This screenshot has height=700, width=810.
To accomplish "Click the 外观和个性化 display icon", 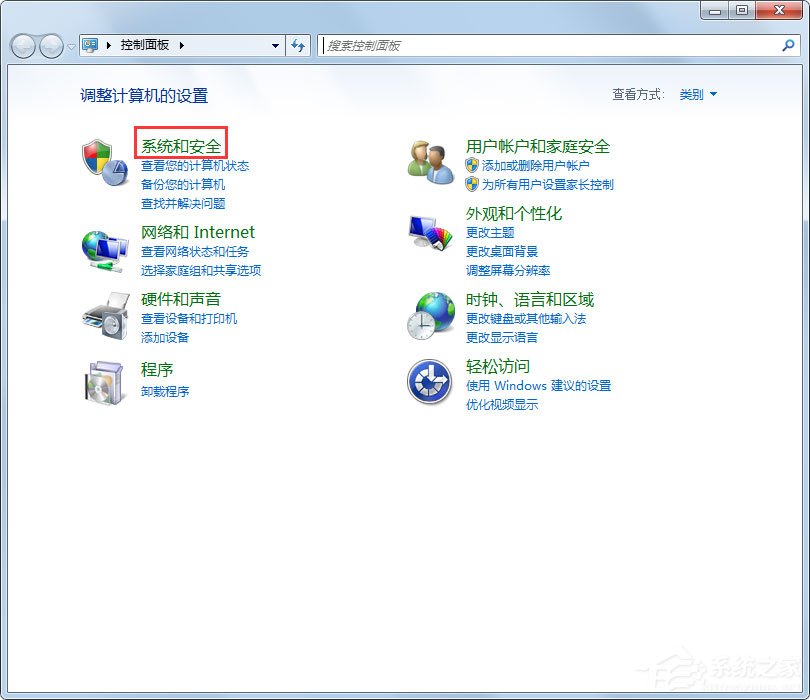I will coord(429,231).
